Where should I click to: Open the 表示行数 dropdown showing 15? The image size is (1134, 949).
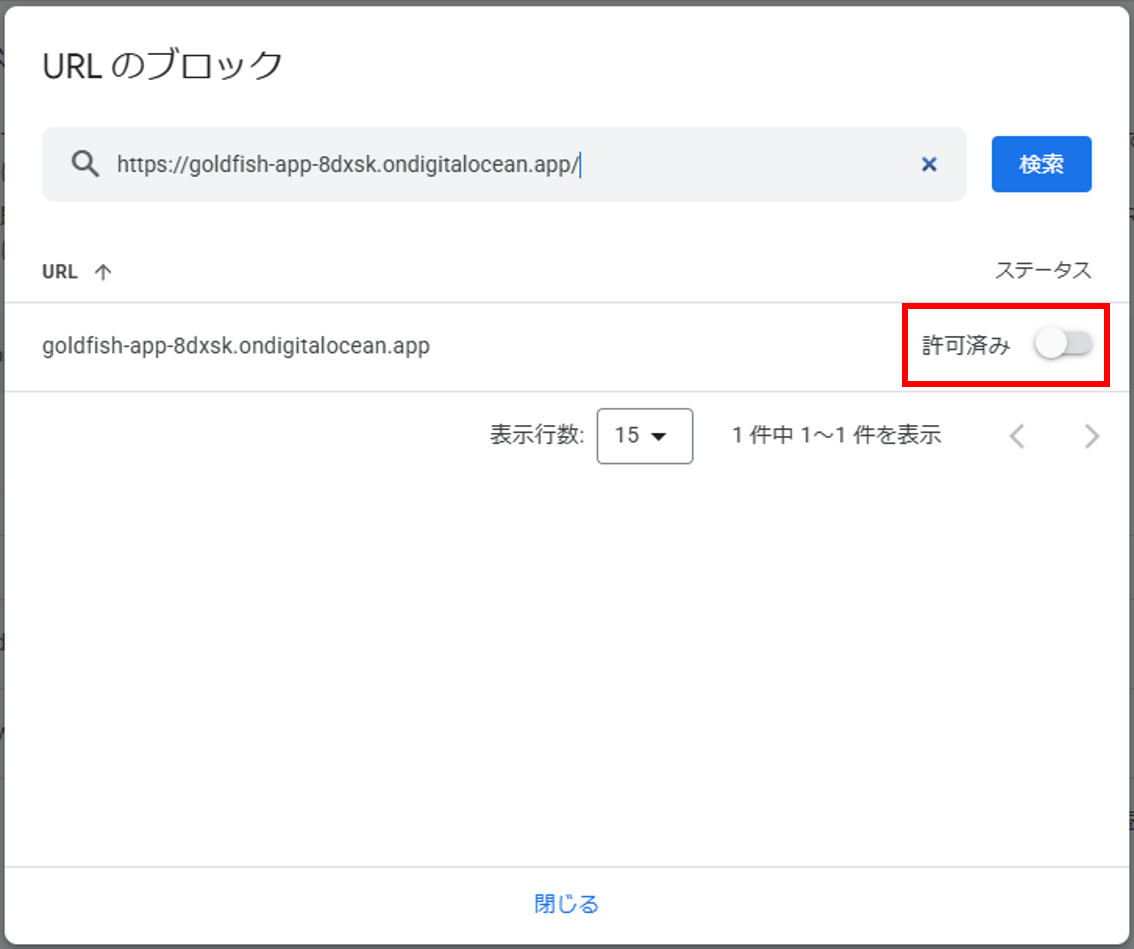pos(644,436)
